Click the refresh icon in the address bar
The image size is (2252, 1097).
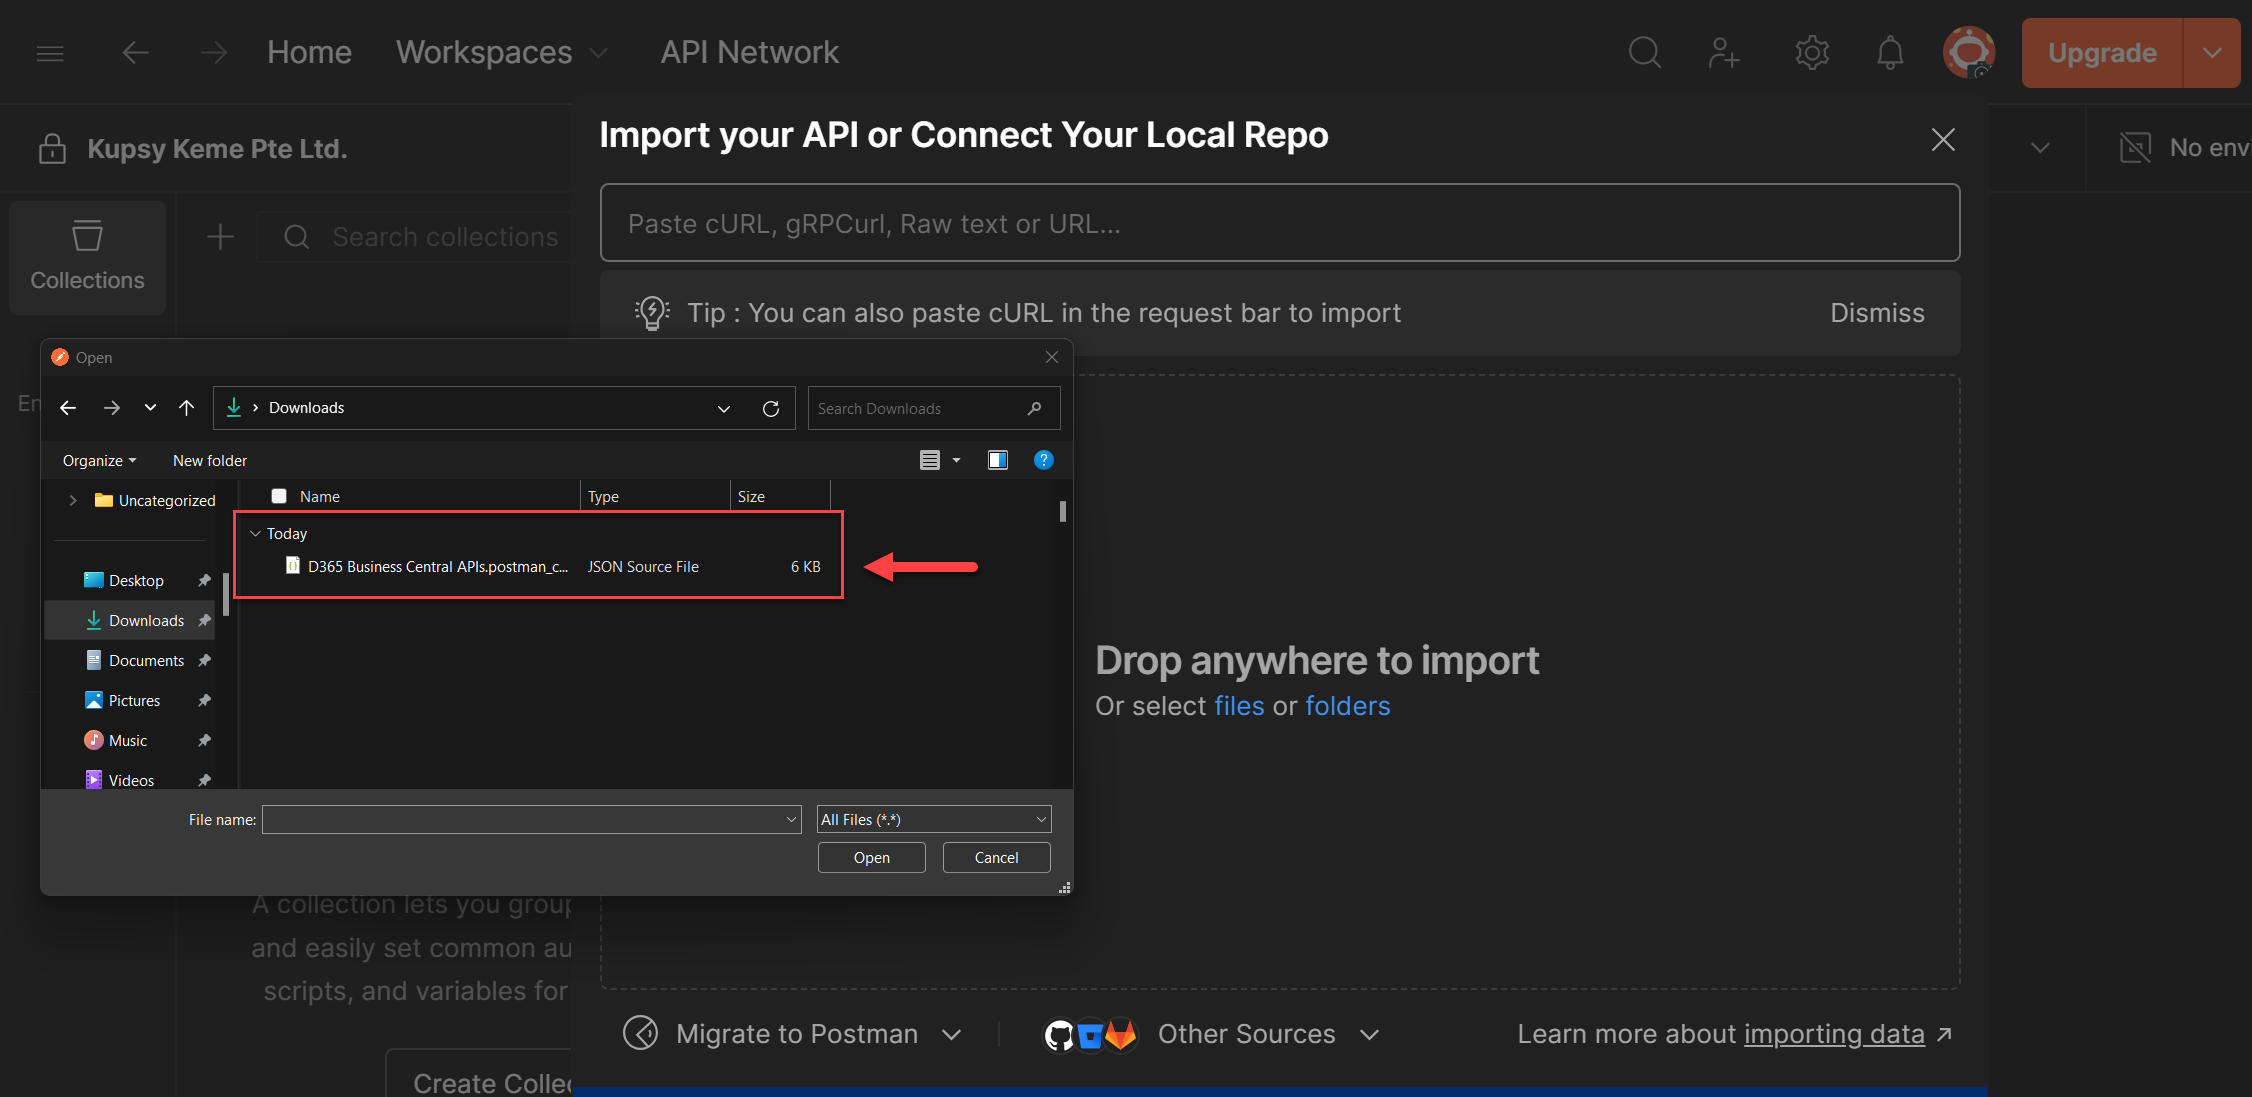(770, 408)
